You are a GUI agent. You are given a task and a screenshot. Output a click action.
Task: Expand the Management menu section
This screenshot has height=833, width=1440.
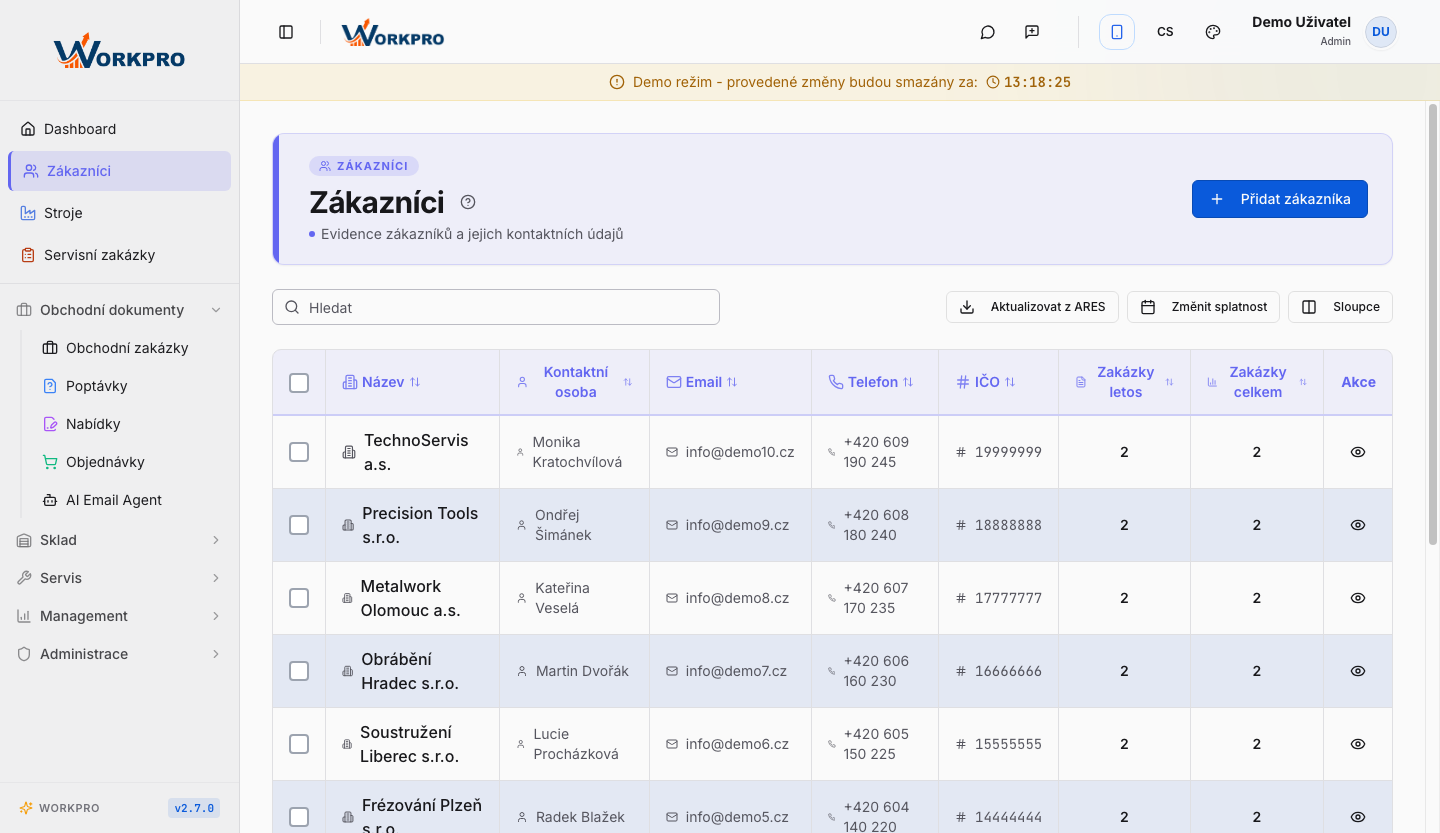[119, 616]
